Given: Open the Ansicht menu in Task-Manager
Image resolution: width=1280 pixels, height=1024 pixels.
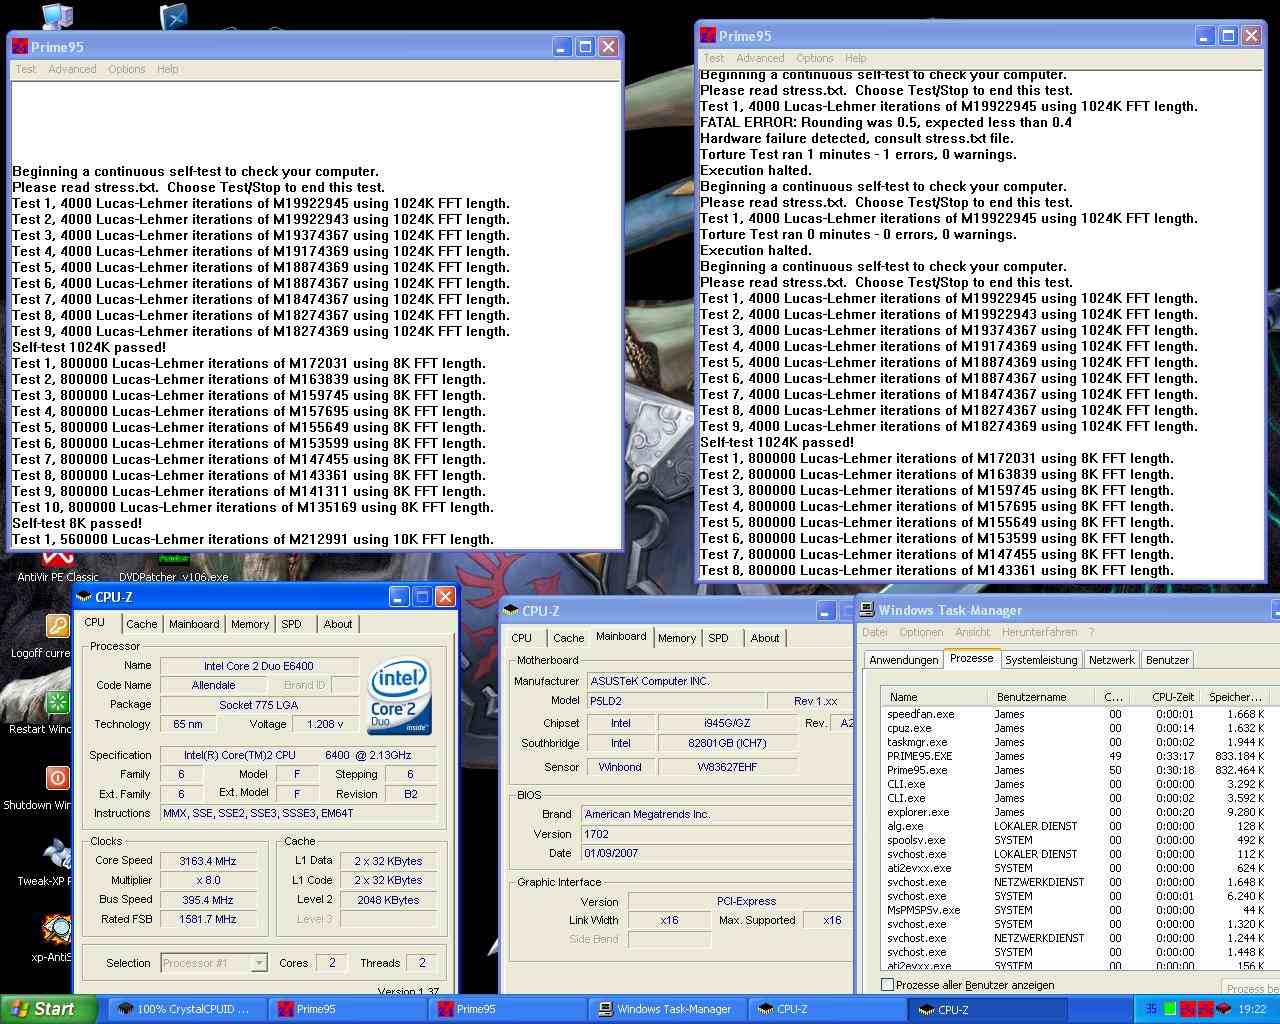Looking at the screenshot, I should point(973,632).
